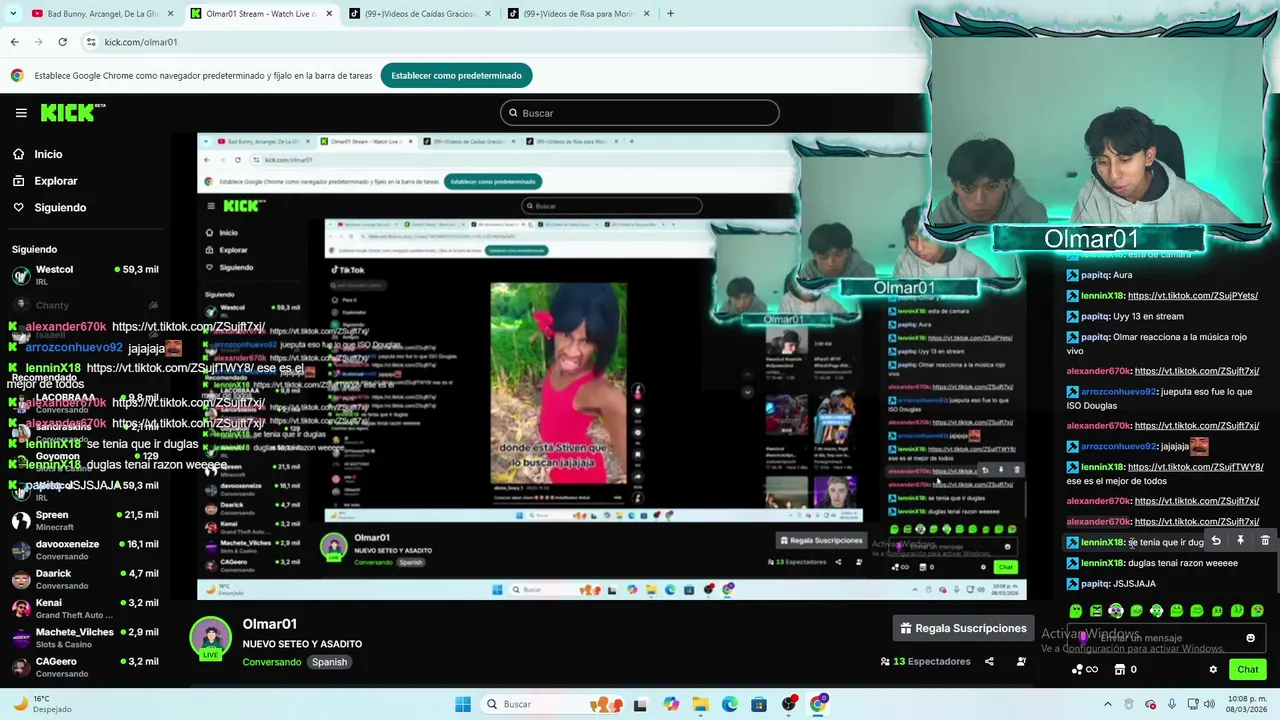Share the Olmar01 stream
Image resolution: width=1280 pixels, height=720 pixels.
[x=989, y=661]
